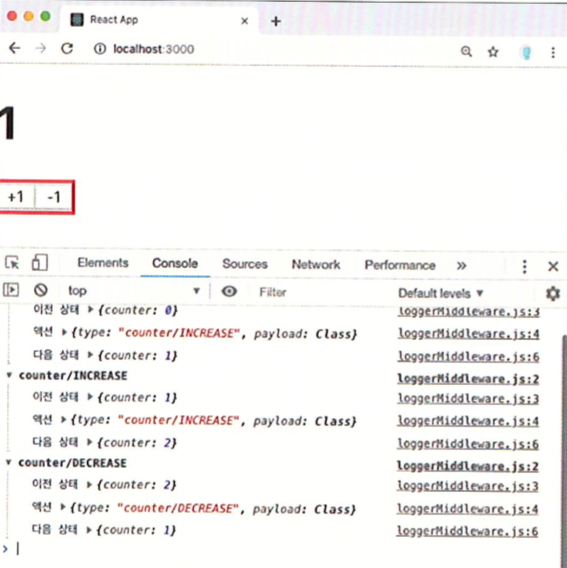Expand the {counter: 0} object

91,310
